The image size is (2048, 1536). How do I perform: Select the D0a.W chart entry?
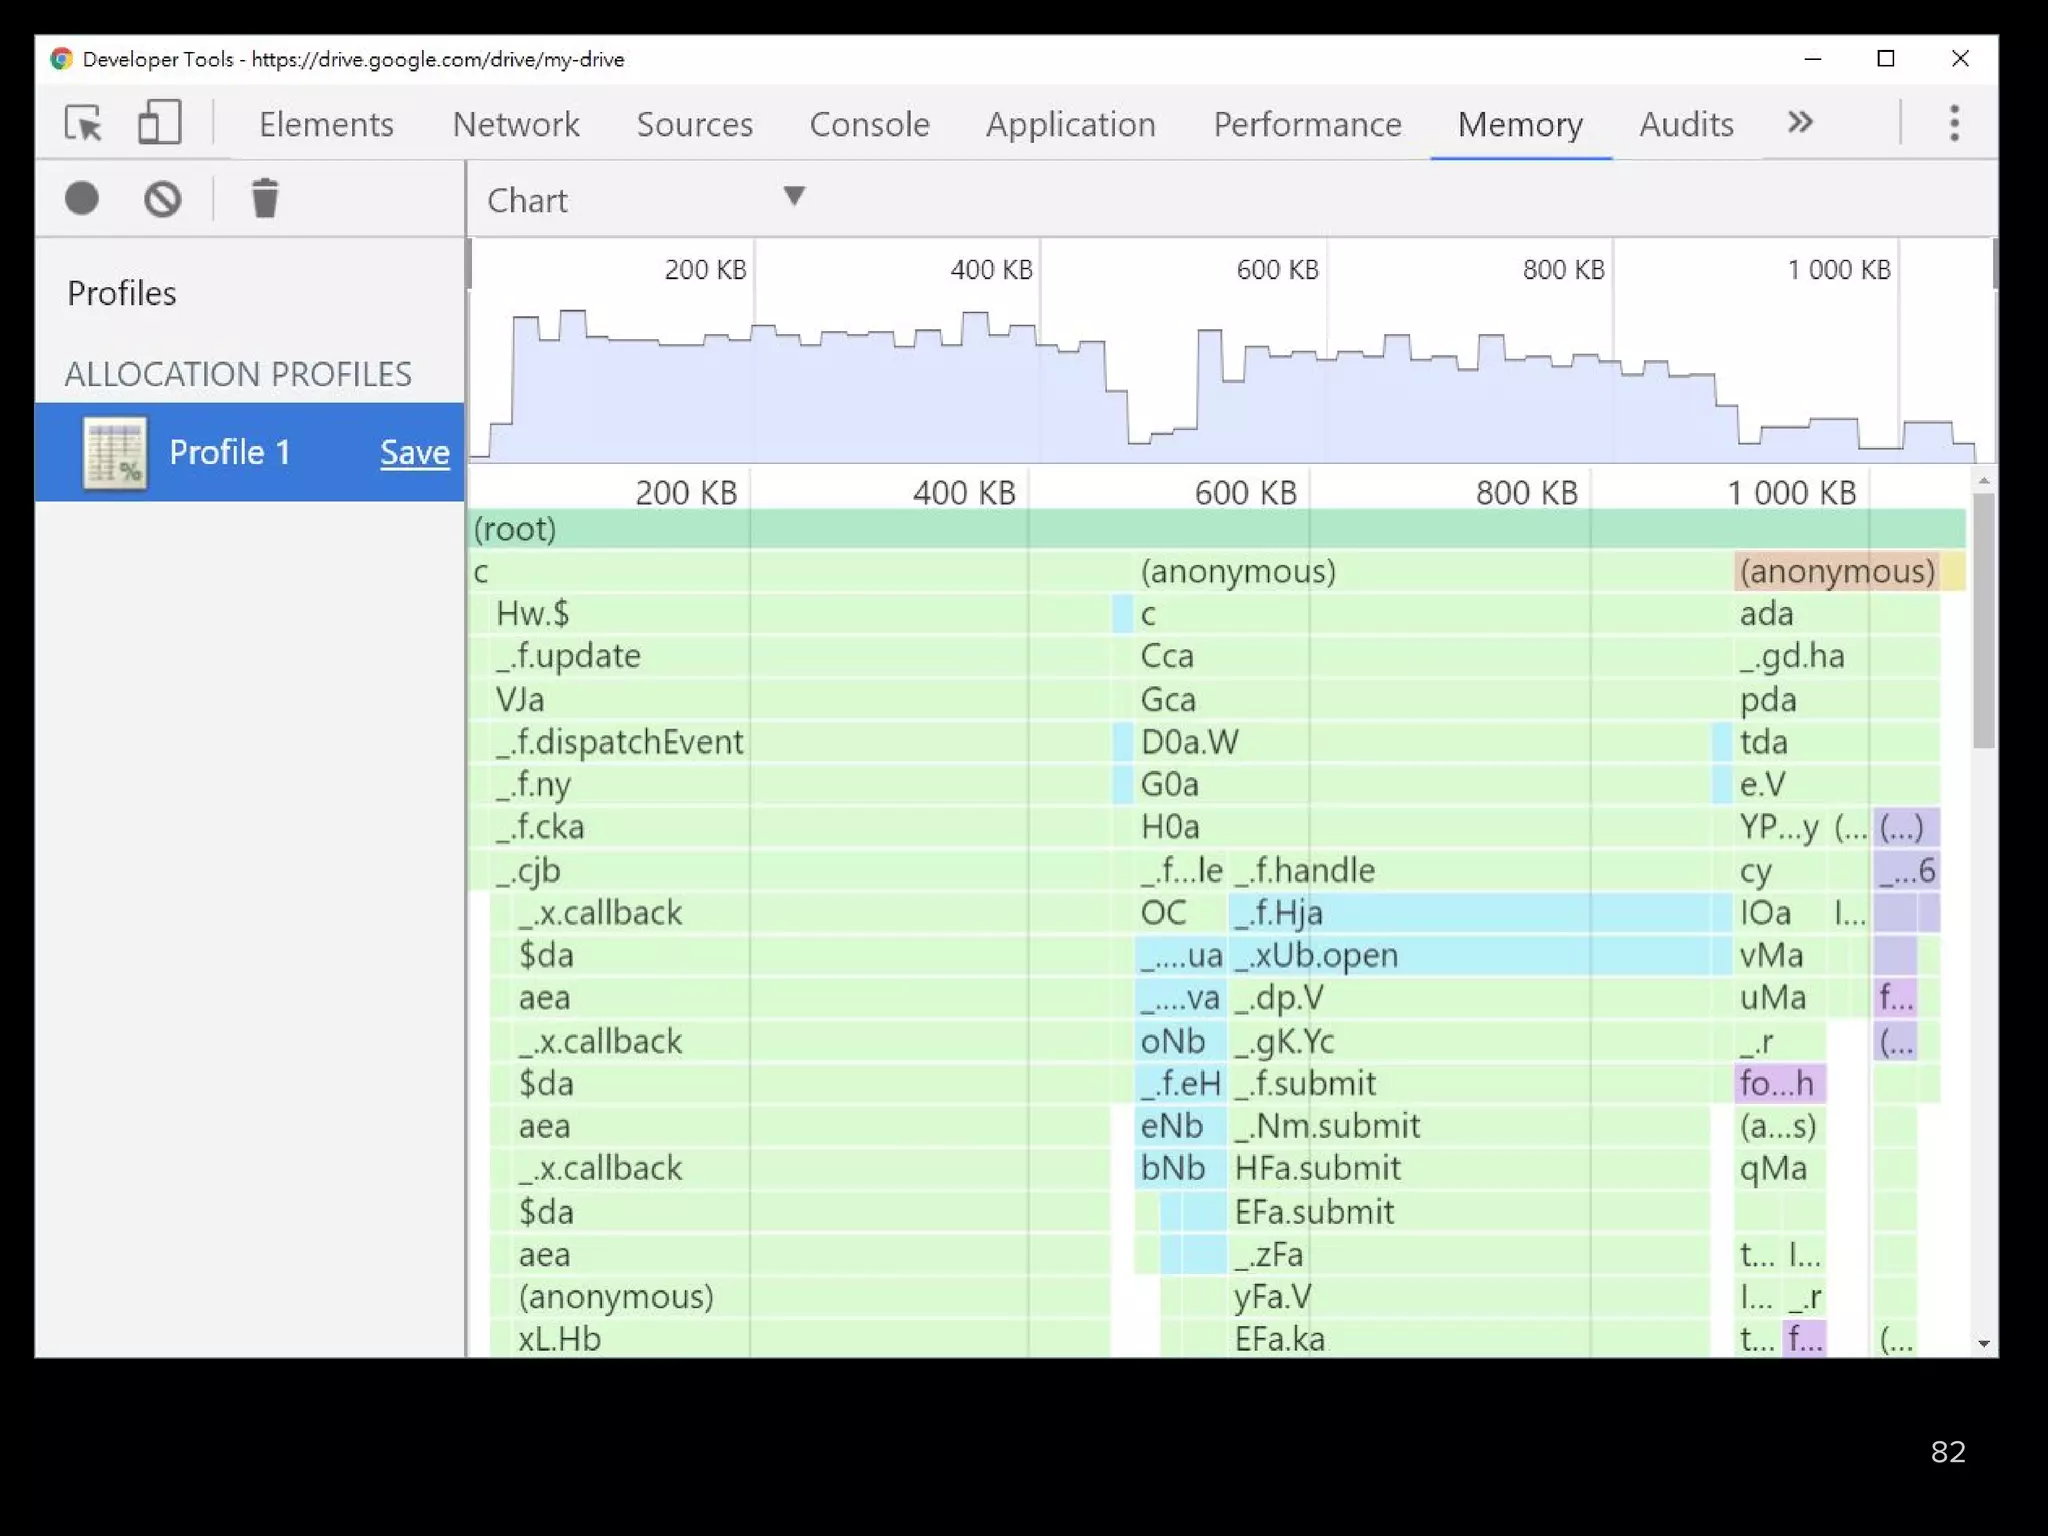[1422, 742]
